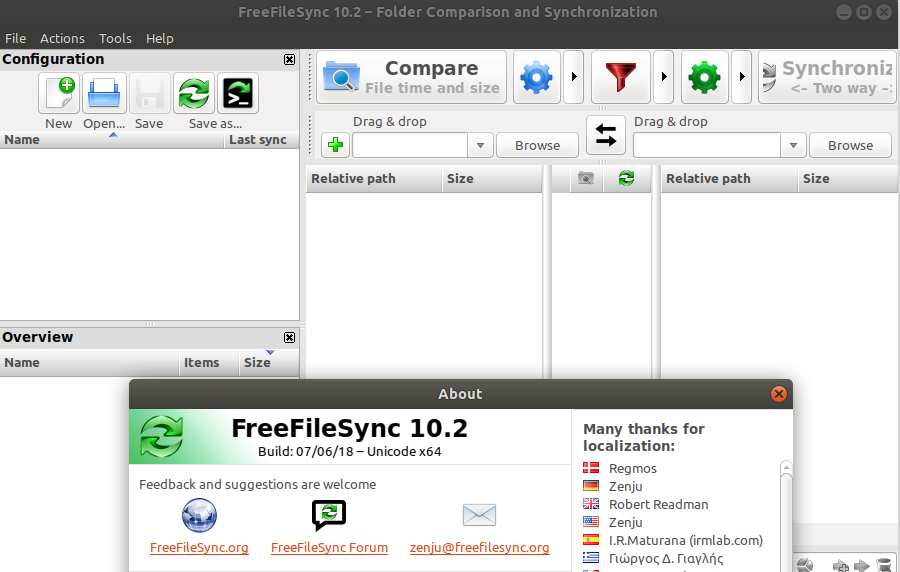900x572 pixels.
Task: Expand the right folder path dropdown
Action: [x=794, y=146]
